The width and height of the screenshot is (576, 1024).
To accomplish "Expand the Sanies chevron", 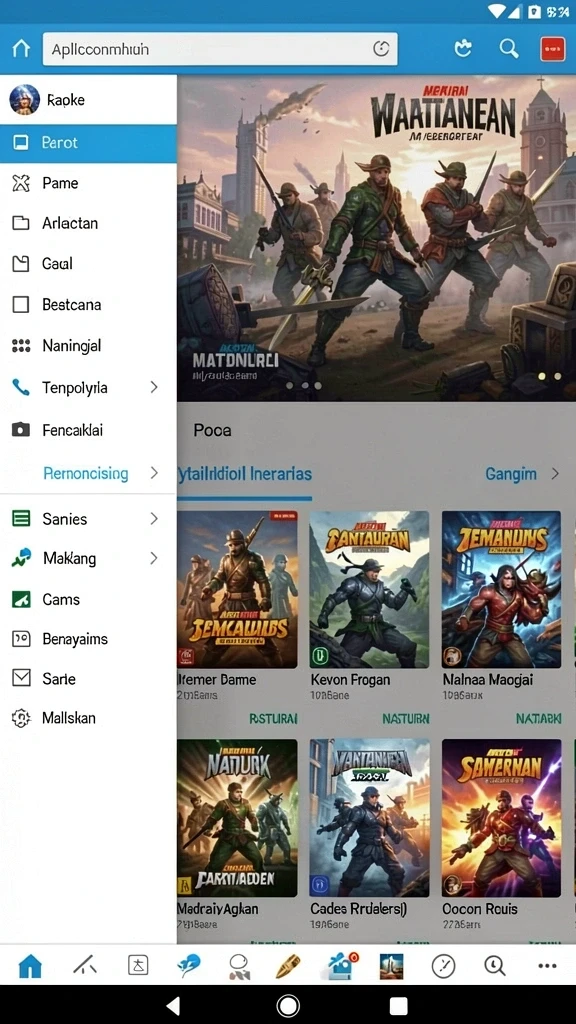I will point(154,519).
